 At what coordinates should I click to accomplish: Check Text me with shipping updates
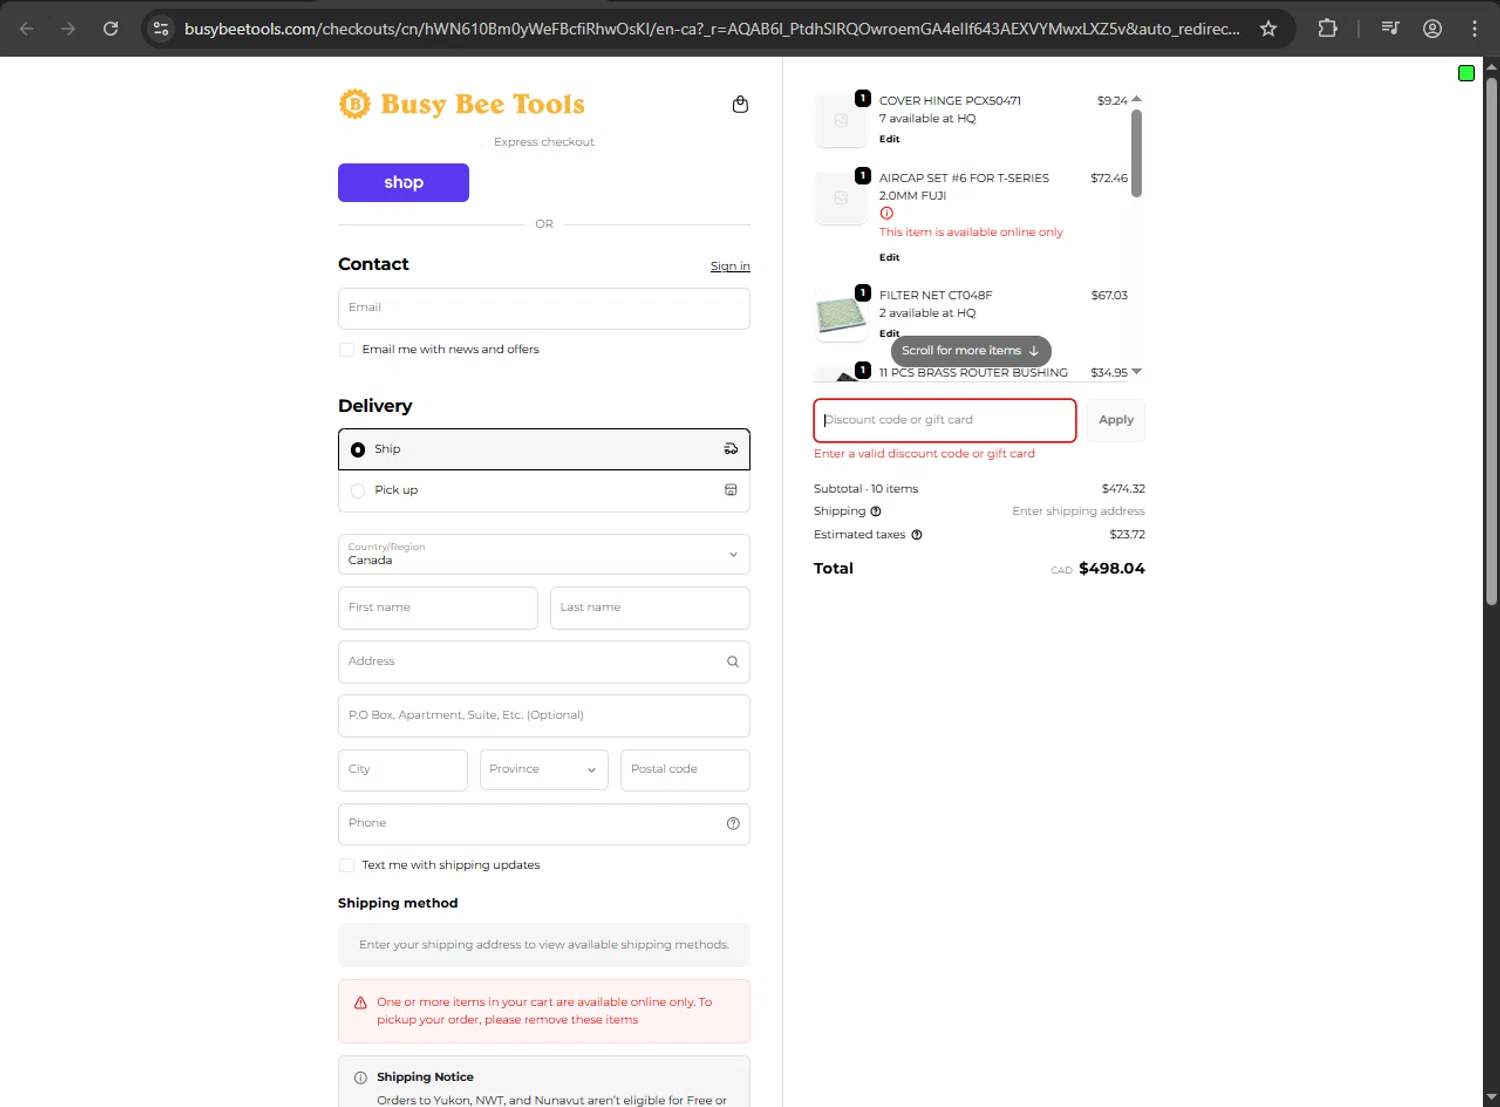347,866
